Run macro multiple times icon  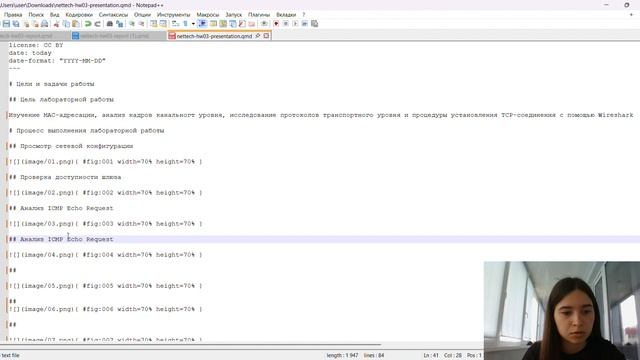coord(304,24)
